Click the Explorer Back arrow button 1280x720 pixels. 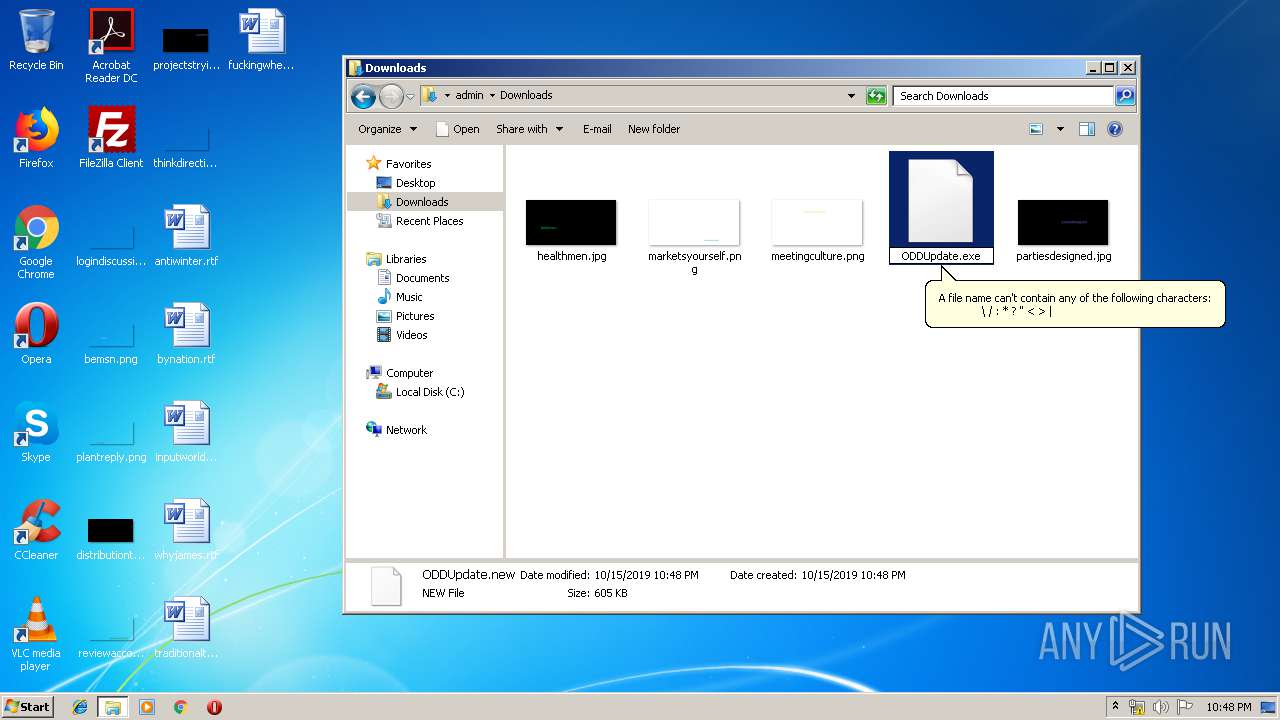(363, 96)
